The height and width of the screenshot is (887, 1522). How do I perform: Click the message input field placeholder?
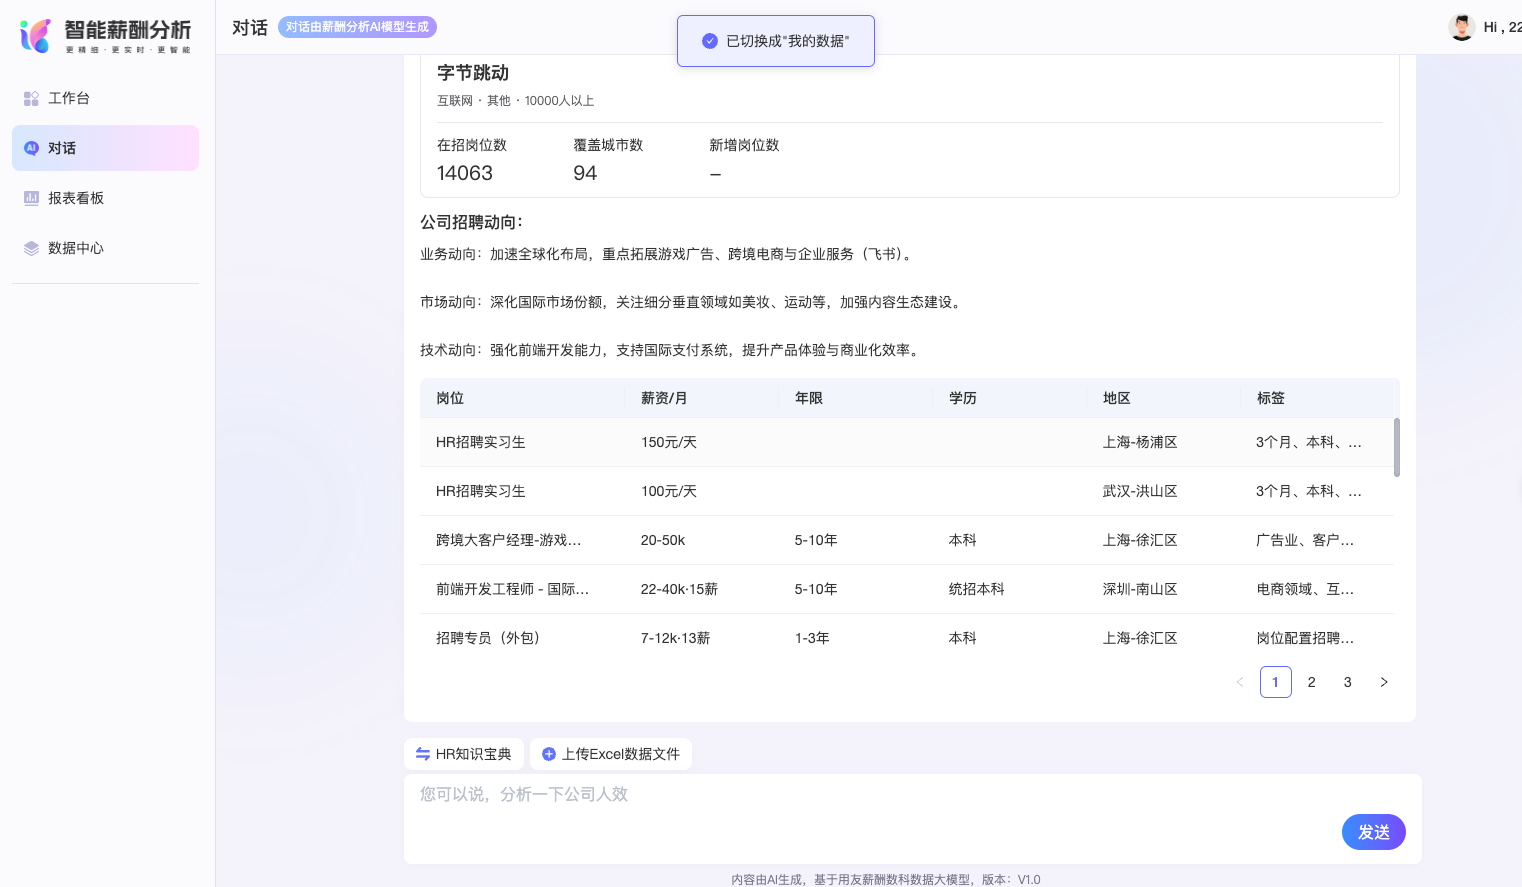point(524,794)
